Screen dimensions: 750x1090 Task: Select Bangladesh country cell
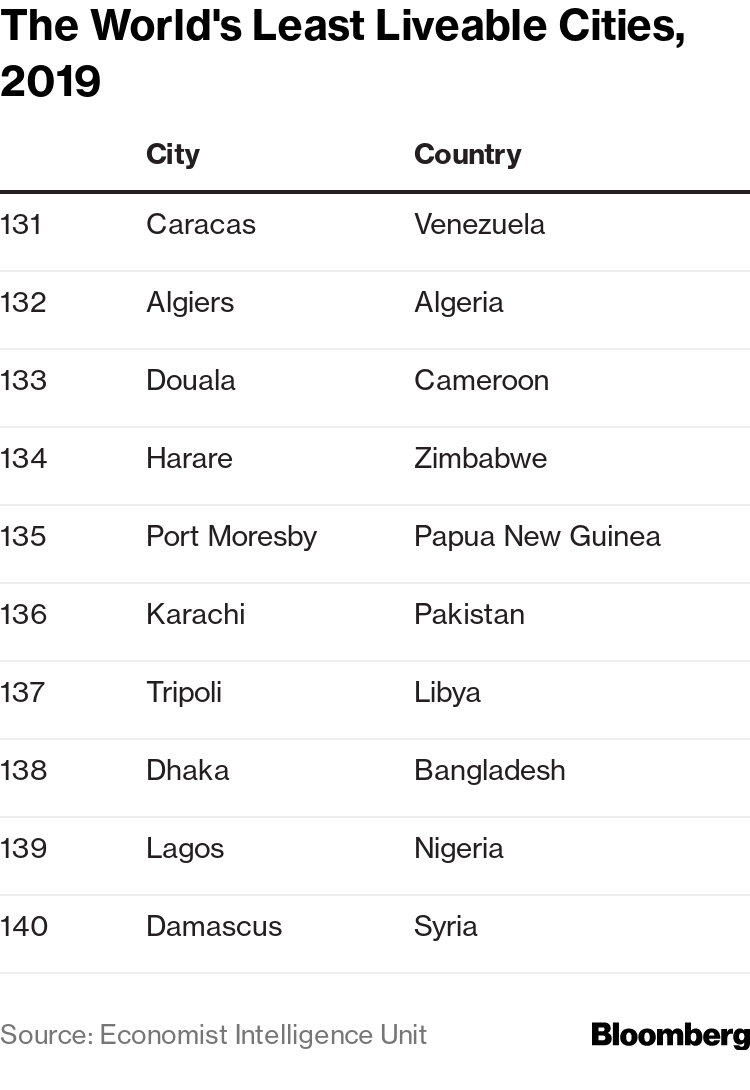pyautogui.click(x=490, y=771)
